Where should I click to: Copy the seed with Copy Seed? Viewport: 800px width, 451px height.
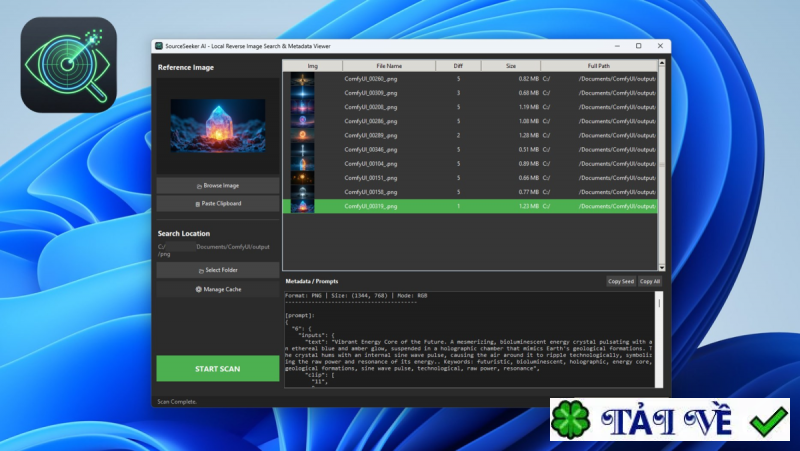pyautogui.click(x=621, y=282)
